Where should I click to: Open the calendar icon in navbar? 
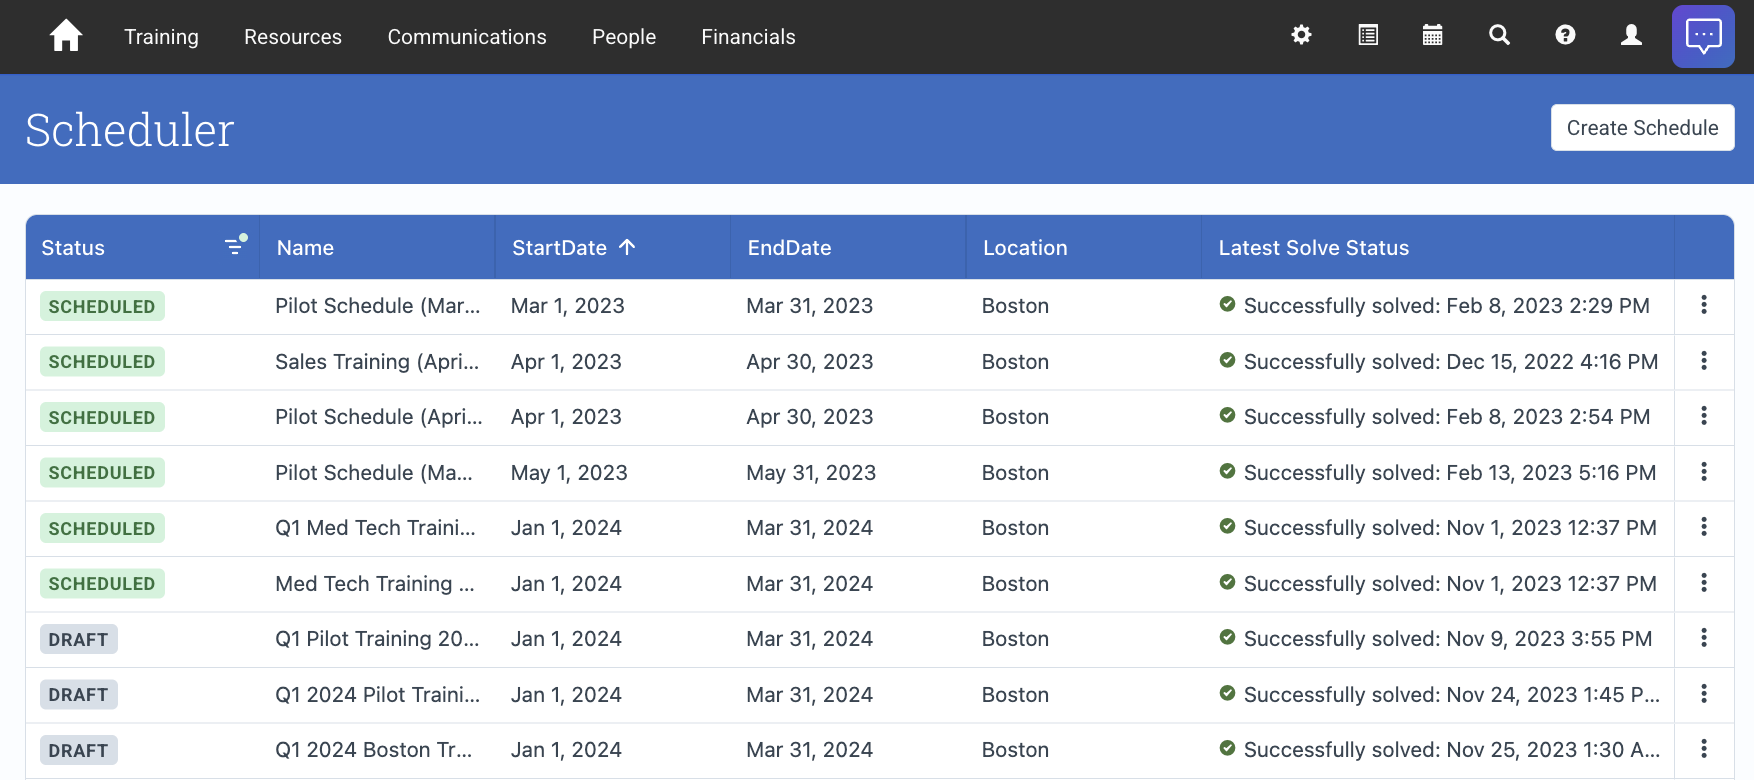(1433, 35)
